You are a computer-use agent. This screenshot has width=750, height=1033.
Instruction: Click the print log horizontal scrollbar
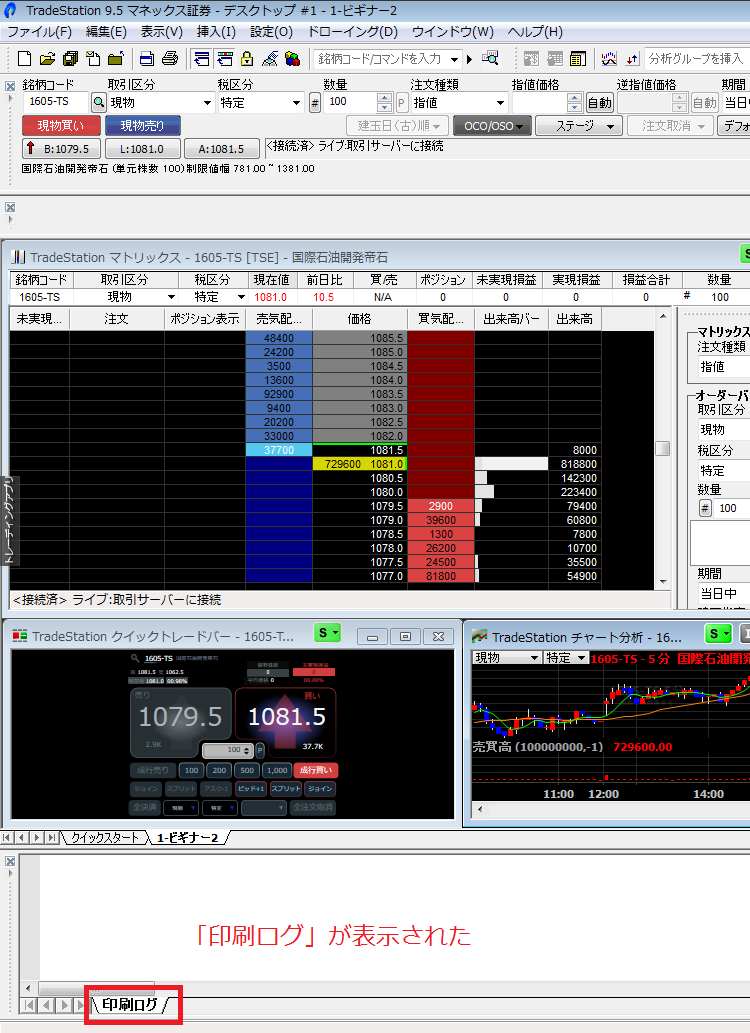96,988
